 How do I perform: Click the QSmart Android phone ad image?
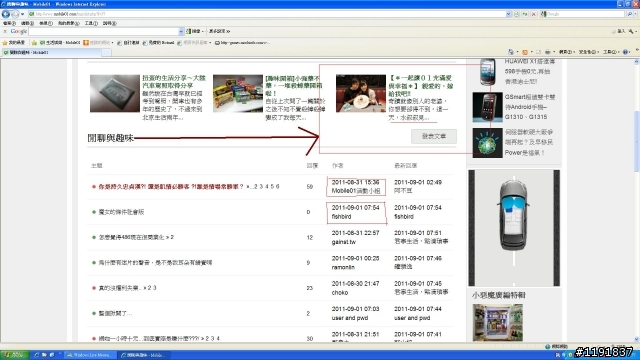coord(487,107)
